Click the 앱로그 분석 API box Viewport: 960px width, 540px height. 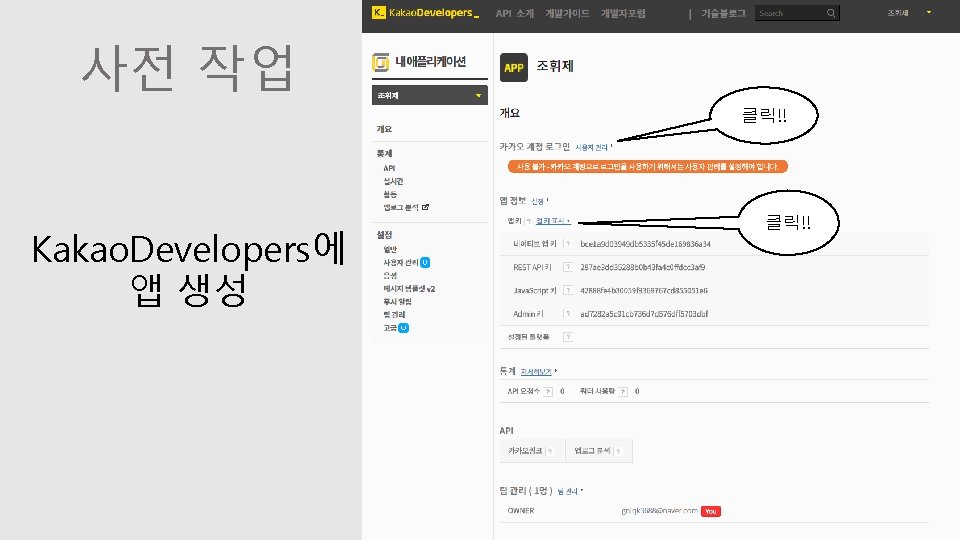[599, 451]
